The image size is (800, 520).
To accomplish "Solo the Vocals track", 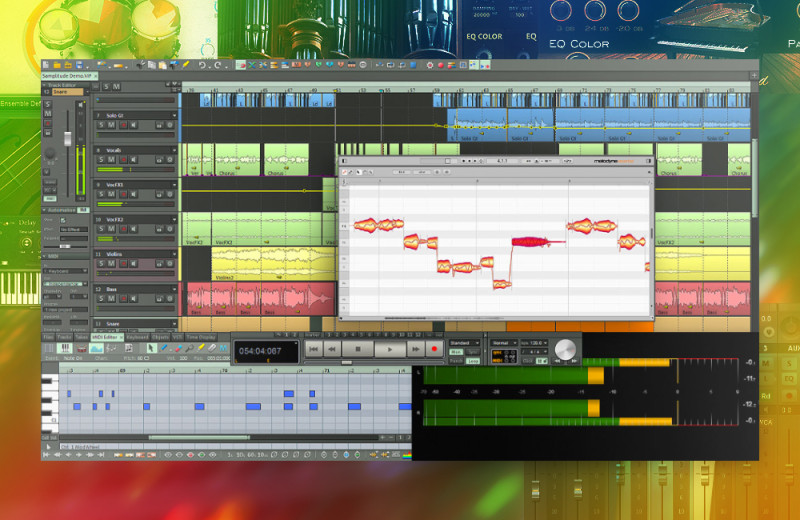I will 100,161.
